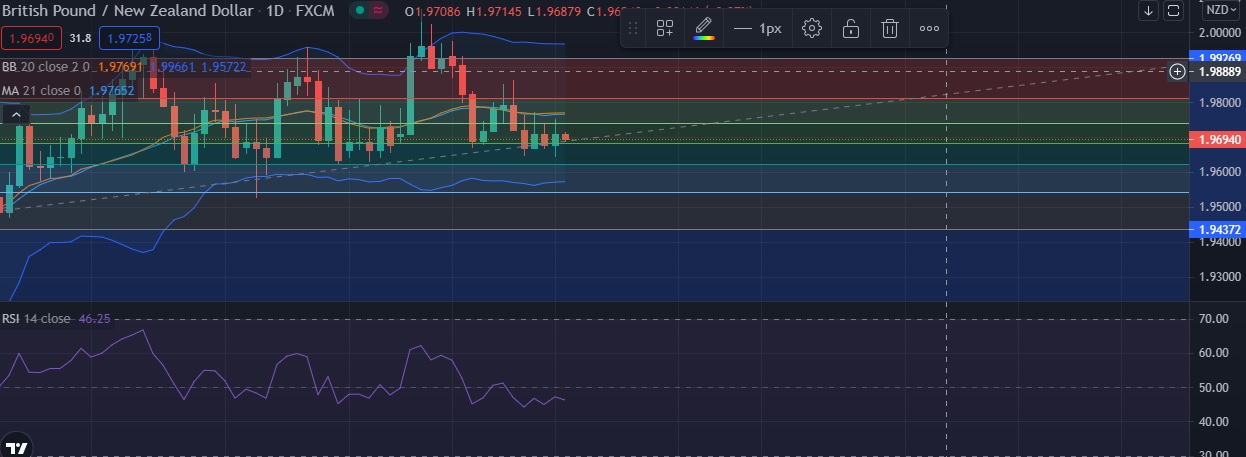
Task: Open line color pencil tool
Action: coord(704,28)
